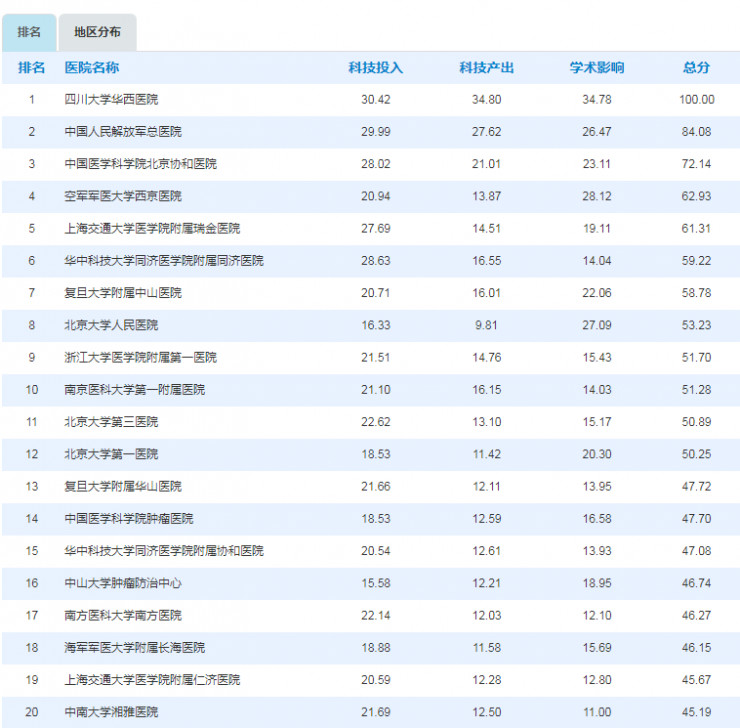Image resolution: width=740 pixels, height=728 pixels.
Task: Click the 总分 column header
Action: click(696, 68)
